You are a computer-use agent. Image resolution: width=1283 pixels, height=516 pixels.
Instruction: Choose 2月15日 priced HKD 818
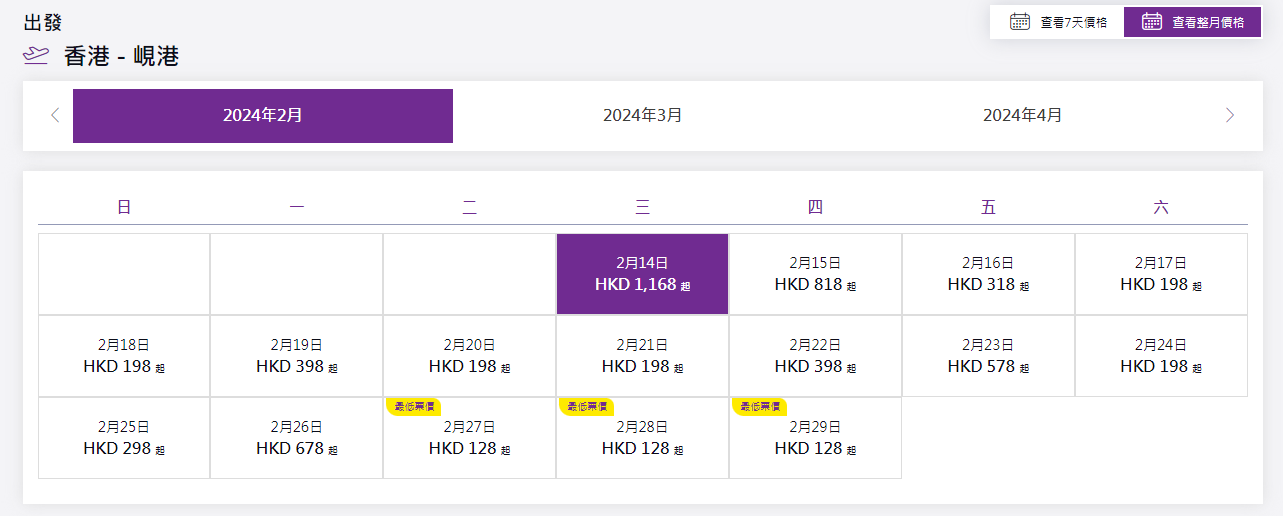(815, 274)
